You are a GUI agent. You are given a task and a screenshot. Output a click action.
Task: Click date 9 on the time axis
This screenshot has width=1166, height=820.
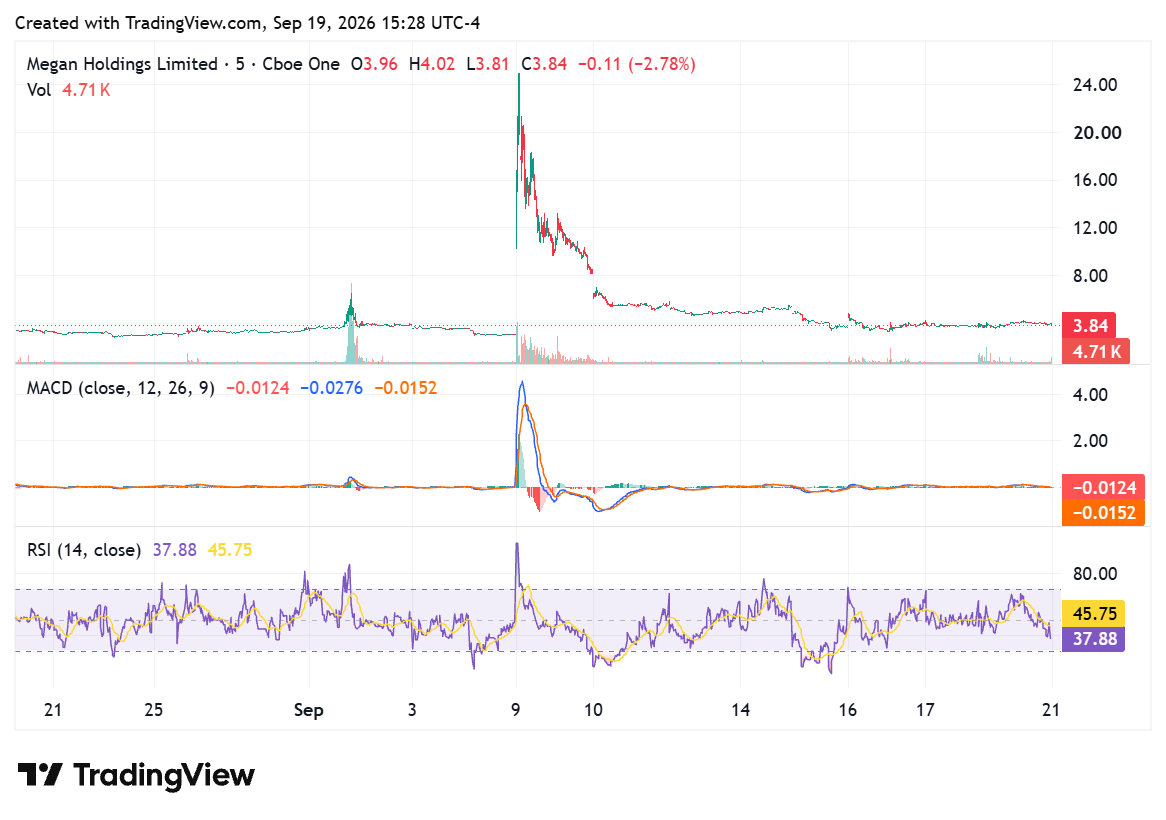[515, 710]
